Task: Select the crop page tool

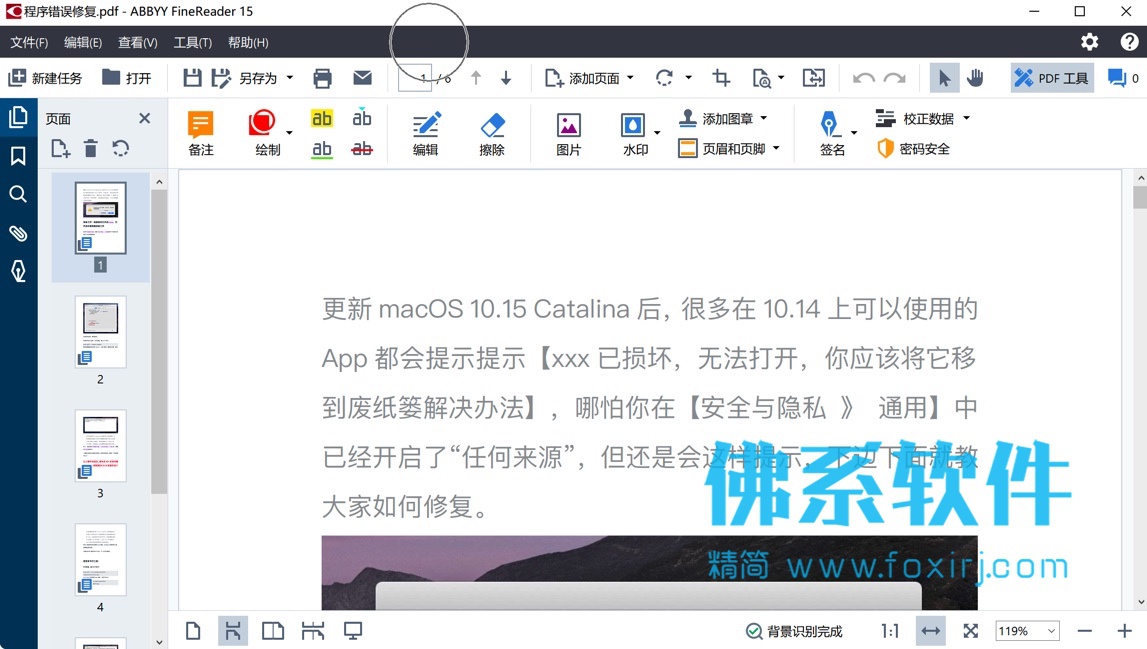Action: (x=721, y=78)
